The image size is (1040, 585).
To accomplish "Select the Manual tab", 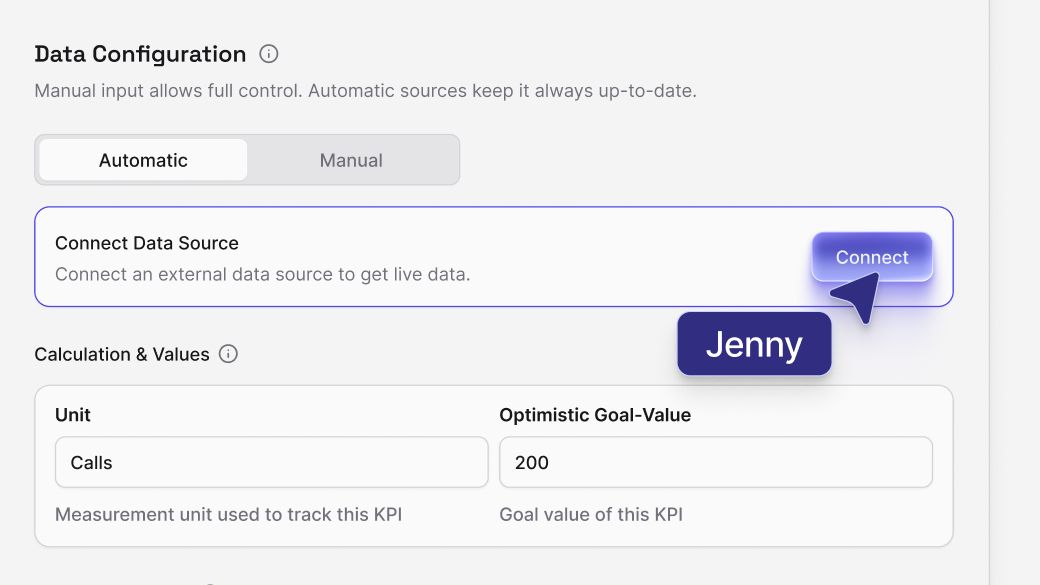I will pos(351,160).
